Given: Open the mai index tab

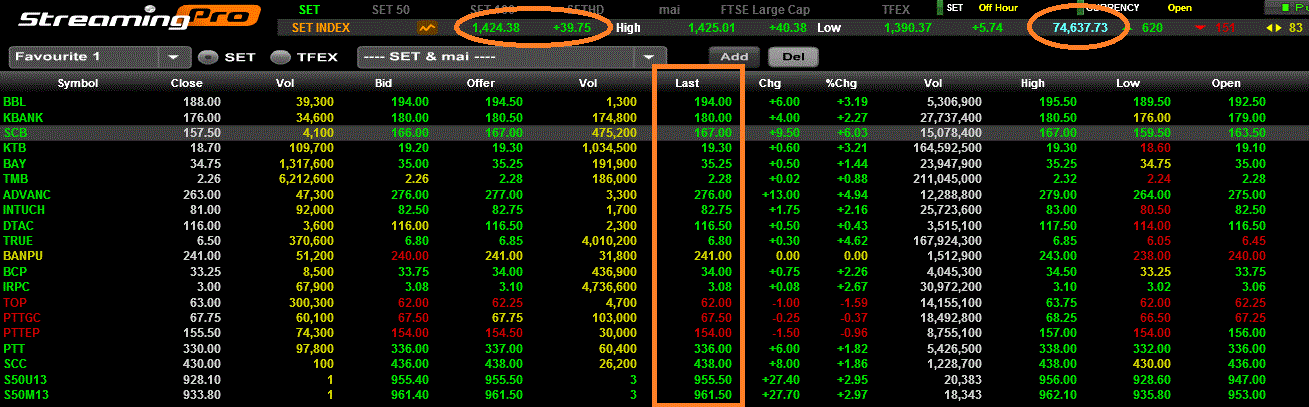Looking at the screenshot, I should (670, 8).
